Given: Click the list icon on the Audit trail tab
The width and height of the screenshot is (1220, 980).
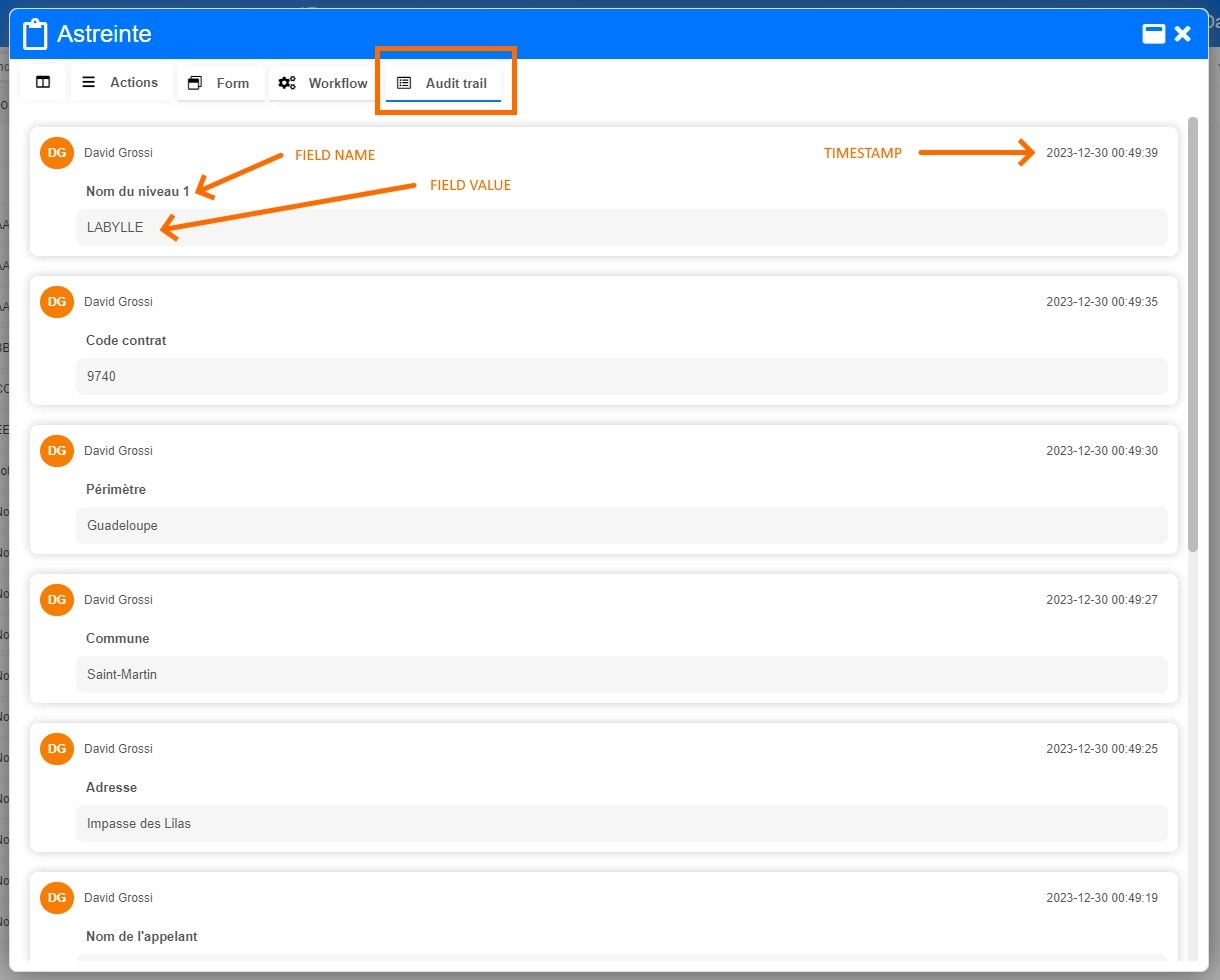Looking at the screenshot, I should pyautogui.click(x=406, y=83).
